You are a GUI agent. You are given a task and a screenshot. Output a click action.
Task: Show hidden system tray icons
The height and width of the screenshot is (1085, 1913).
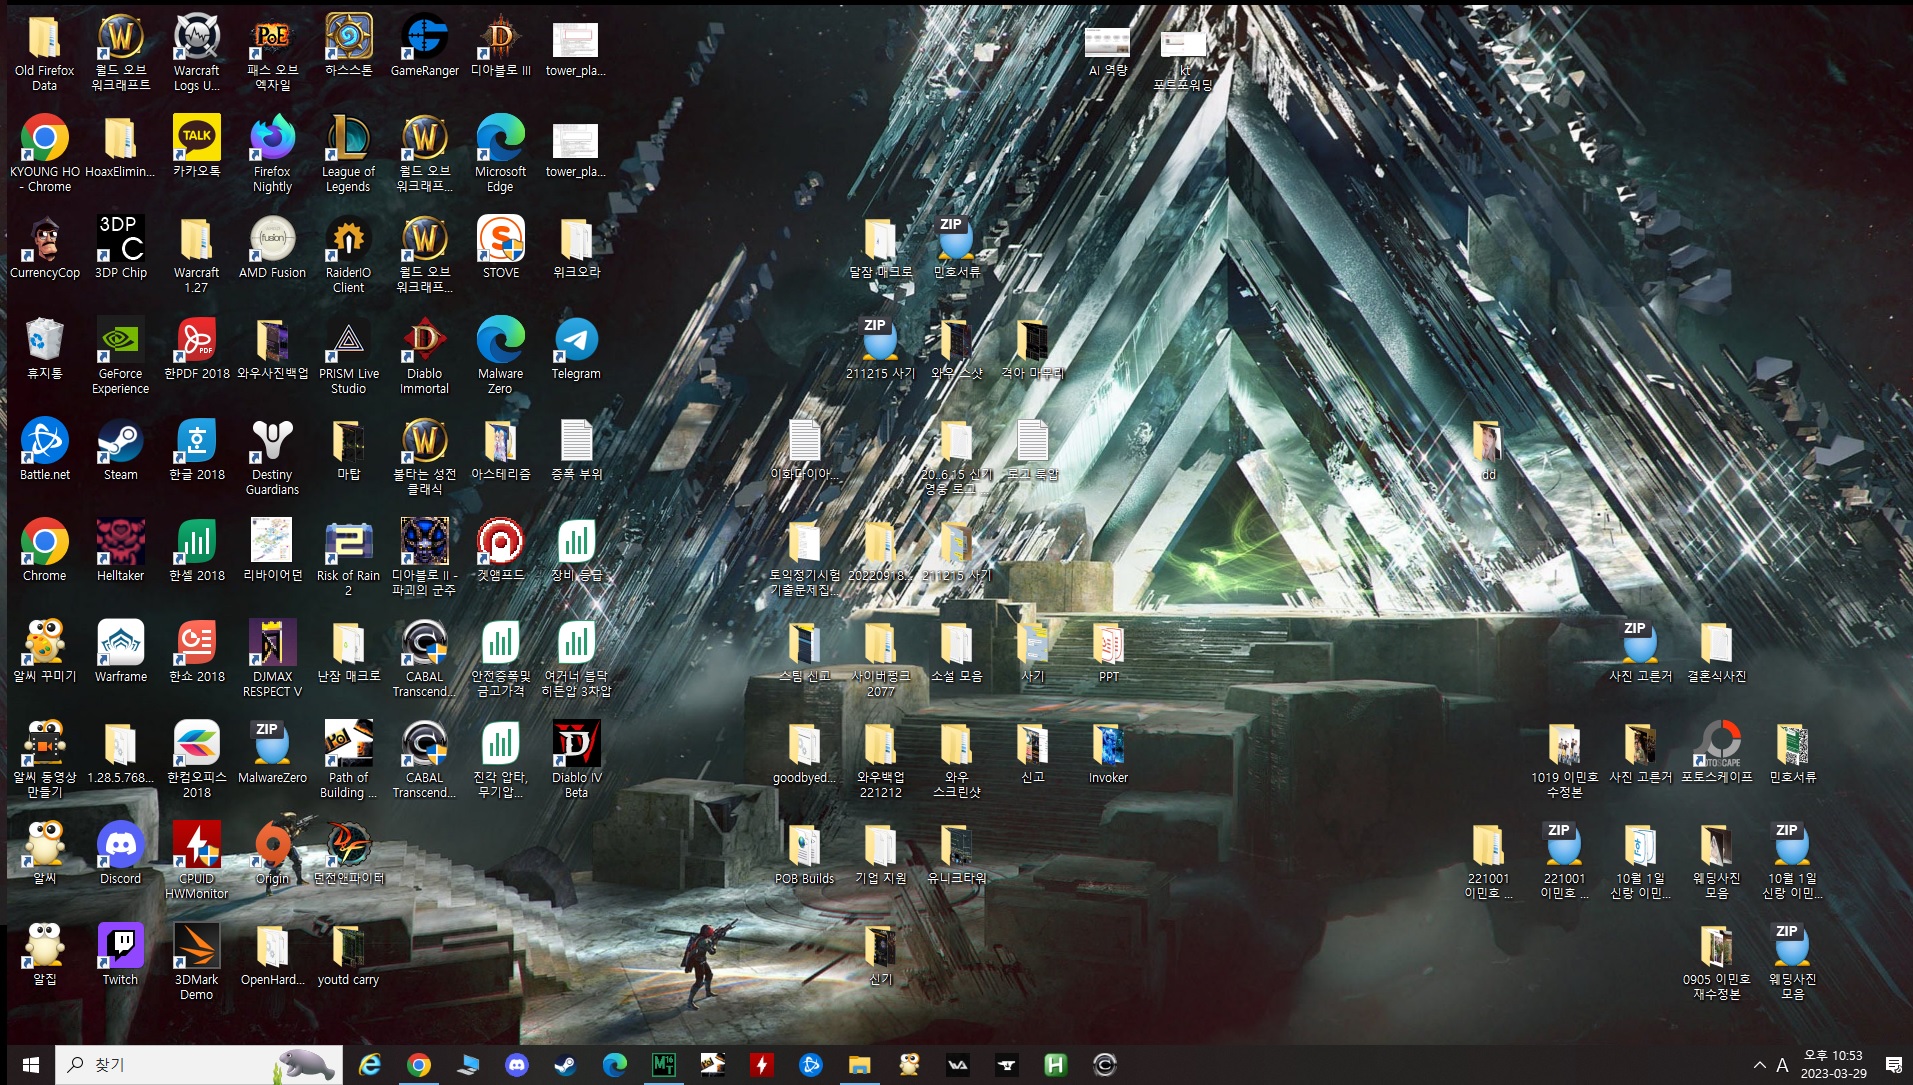1759,1065
